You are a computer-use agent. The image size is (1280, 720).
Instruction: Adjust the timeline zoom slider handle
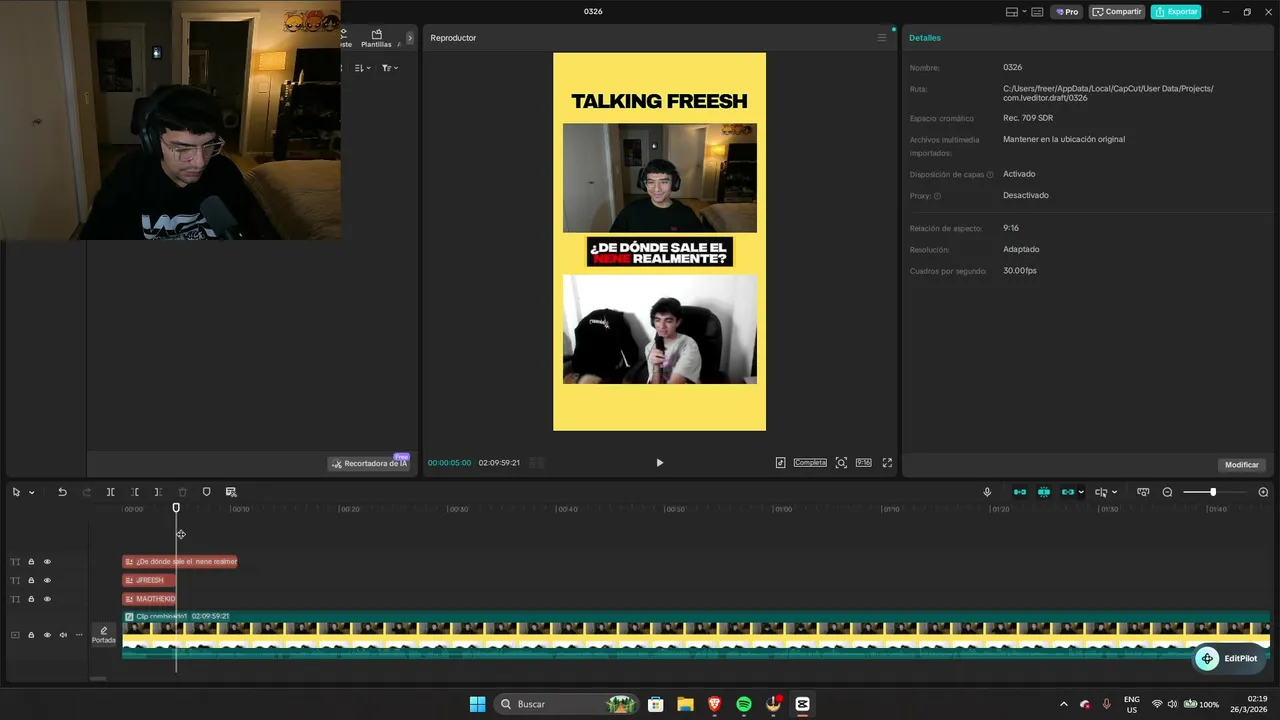[1213, 492]
